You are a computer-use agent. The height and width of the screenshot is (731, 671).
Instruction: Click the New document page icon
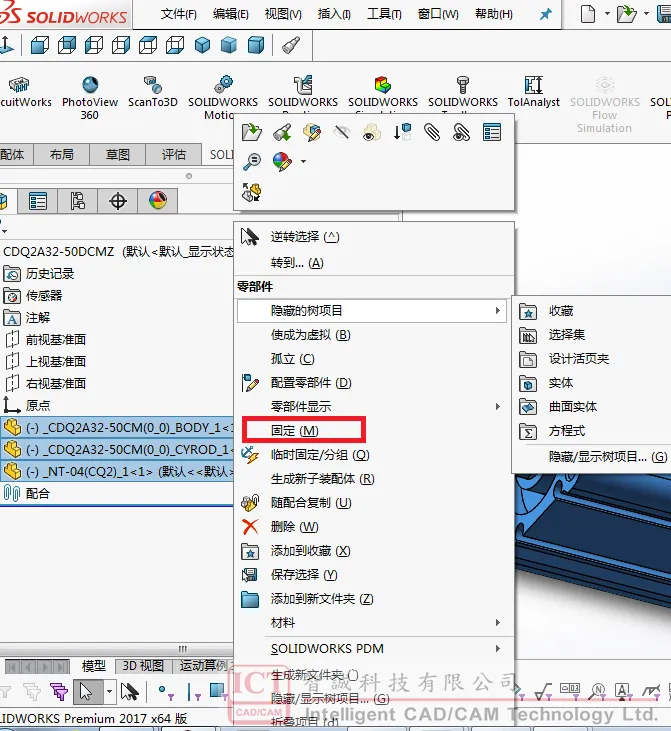[x=588, y=14]
